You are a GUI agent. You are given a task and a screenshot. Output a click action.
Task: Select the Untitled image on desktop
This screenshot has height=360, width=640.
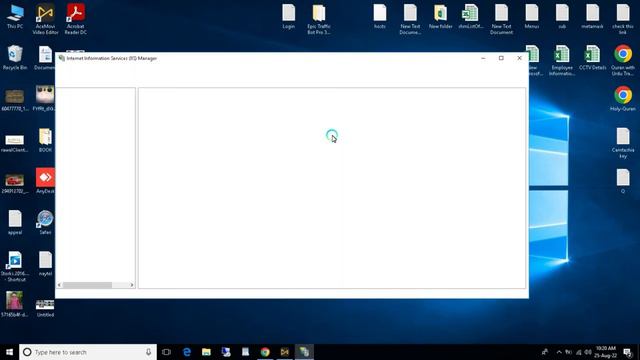(x=45, y=308)
